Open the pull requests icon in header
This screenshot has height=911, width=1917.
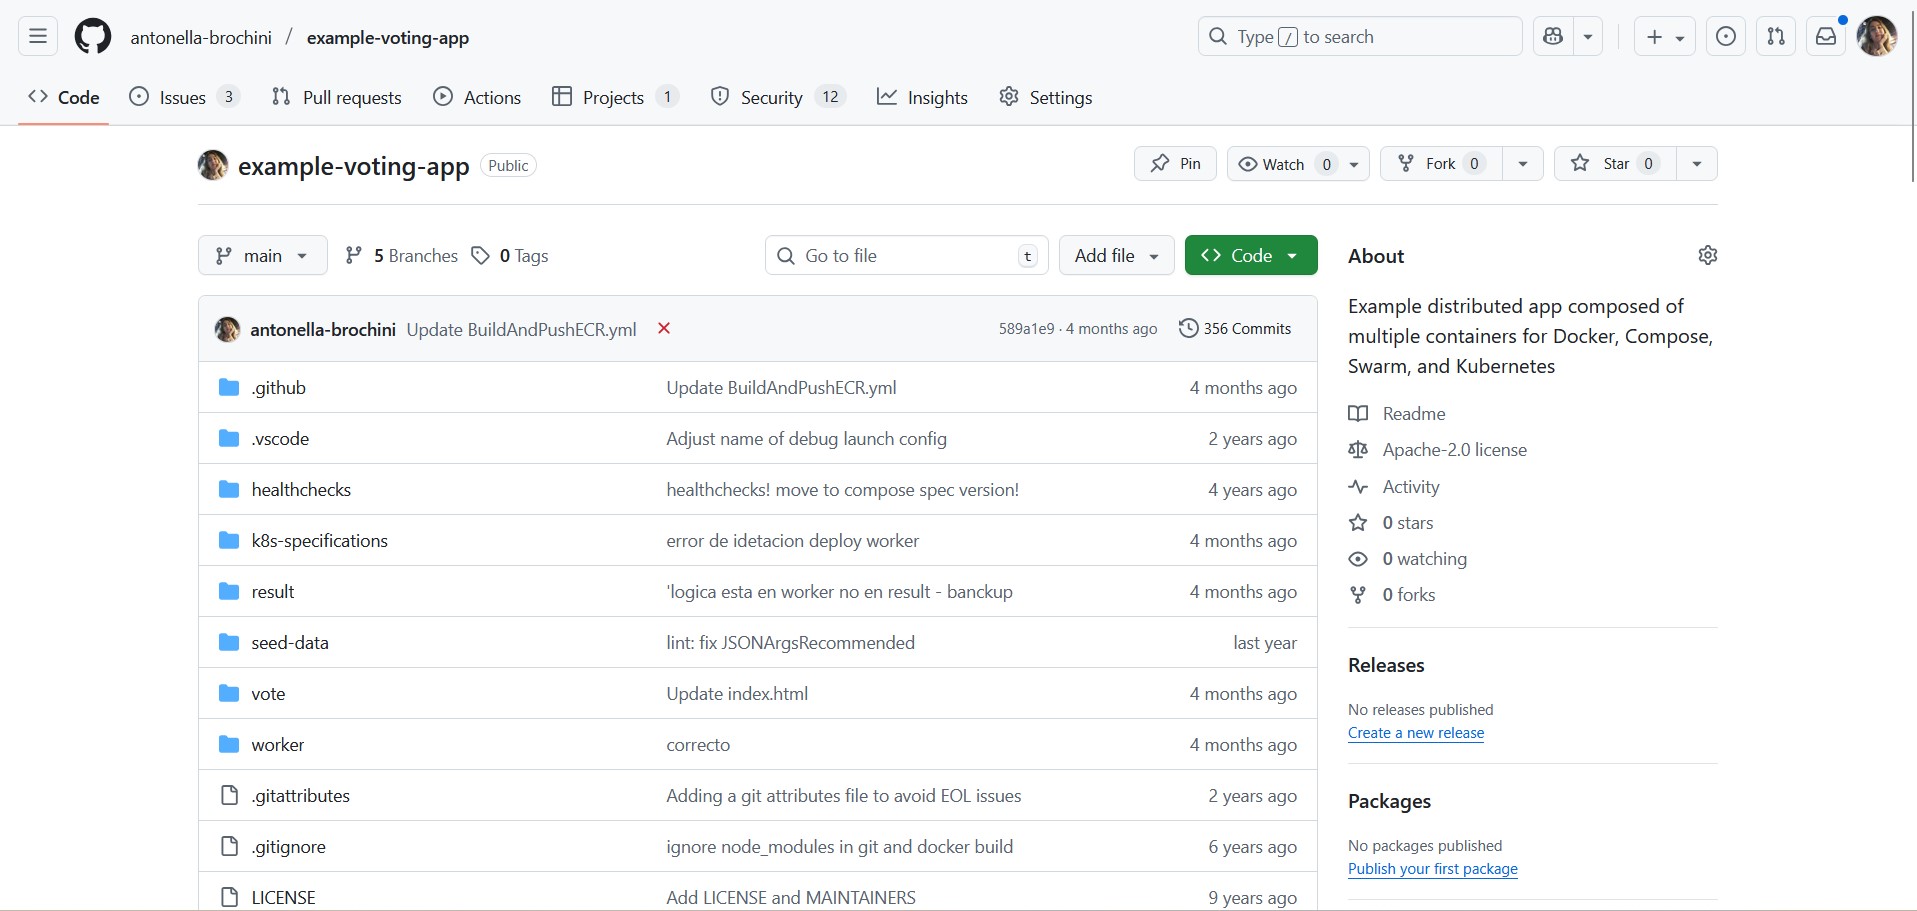(x=1776, y=37)
